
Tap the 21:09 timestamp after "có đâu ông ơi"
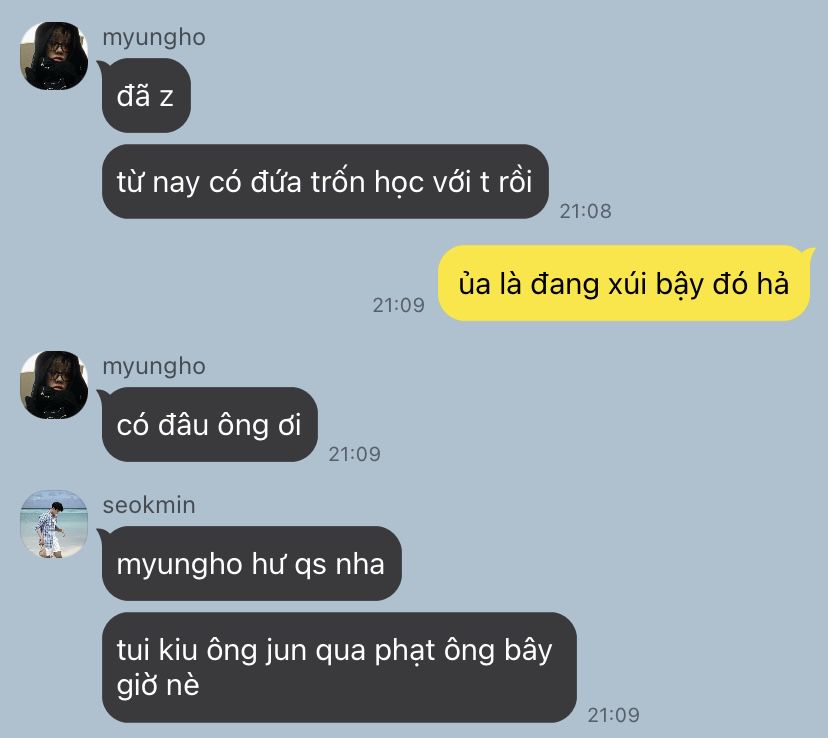[x=354, y=454]
